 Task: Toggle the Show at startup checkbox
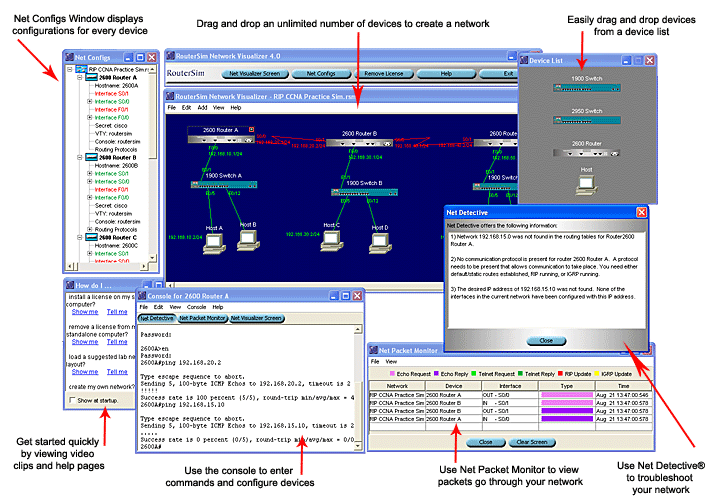72,400
